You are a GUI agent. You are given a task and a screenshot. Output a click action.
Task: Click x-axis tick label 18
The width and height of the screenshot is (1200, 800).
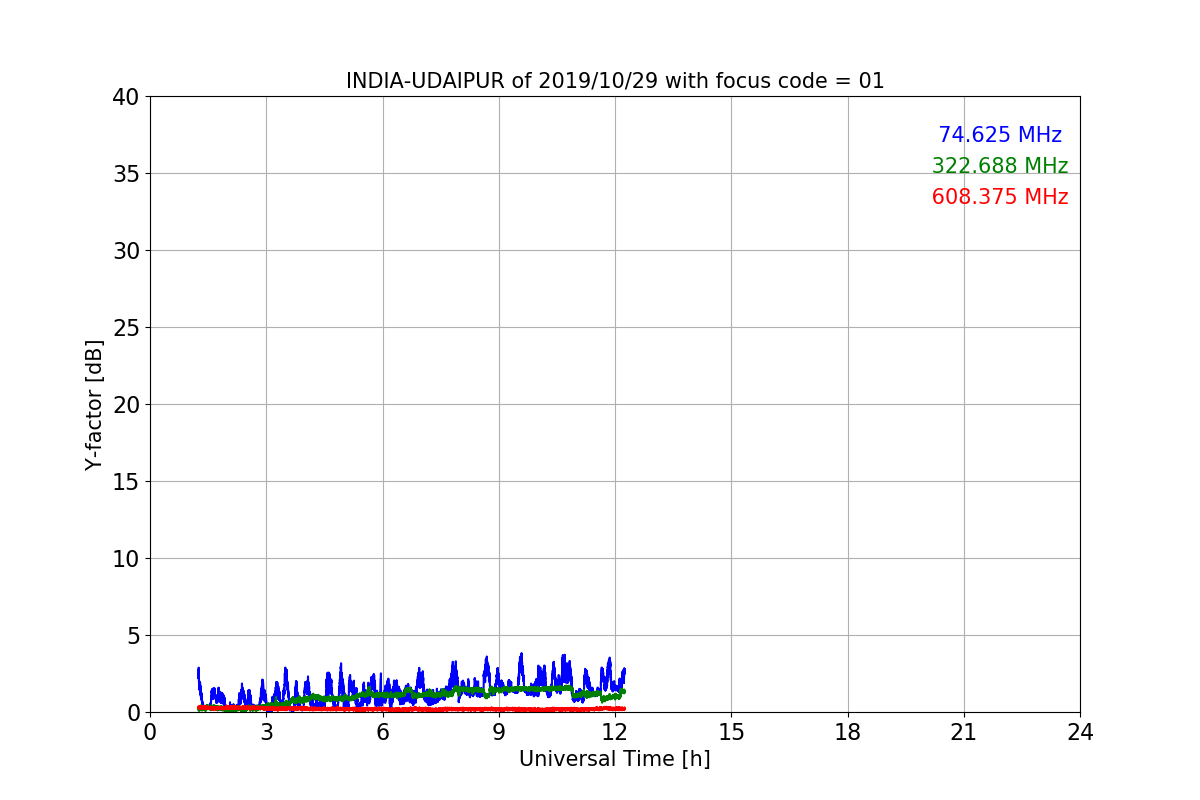(x=848, y=732)
